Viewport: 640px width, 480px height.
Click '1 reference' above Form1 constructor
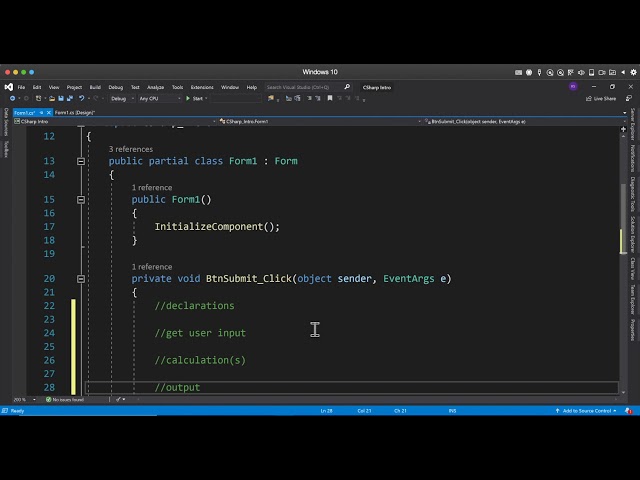152,187
